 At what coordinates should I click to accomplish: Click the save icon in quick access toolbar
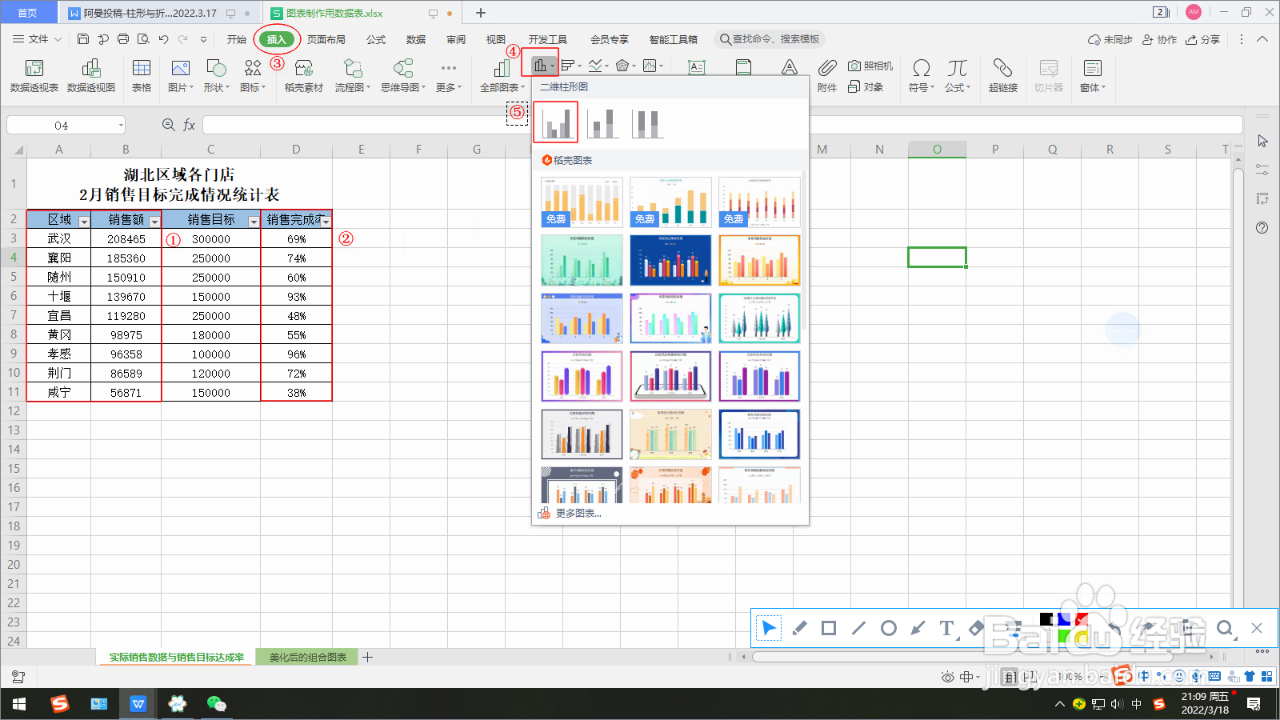pyautogui.click(x=84, y=39)
